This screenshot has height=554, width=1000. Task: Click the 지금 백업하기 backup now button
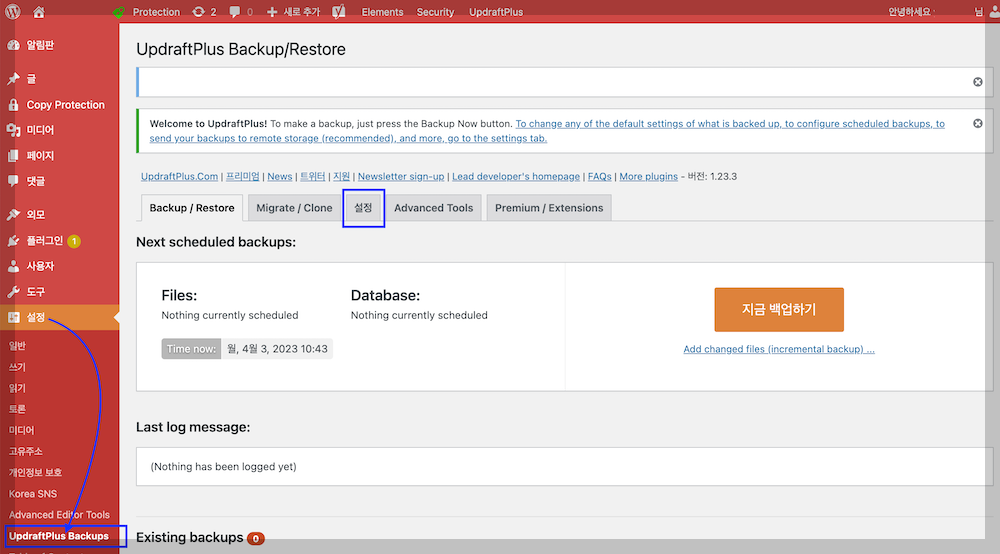[779, 309]
